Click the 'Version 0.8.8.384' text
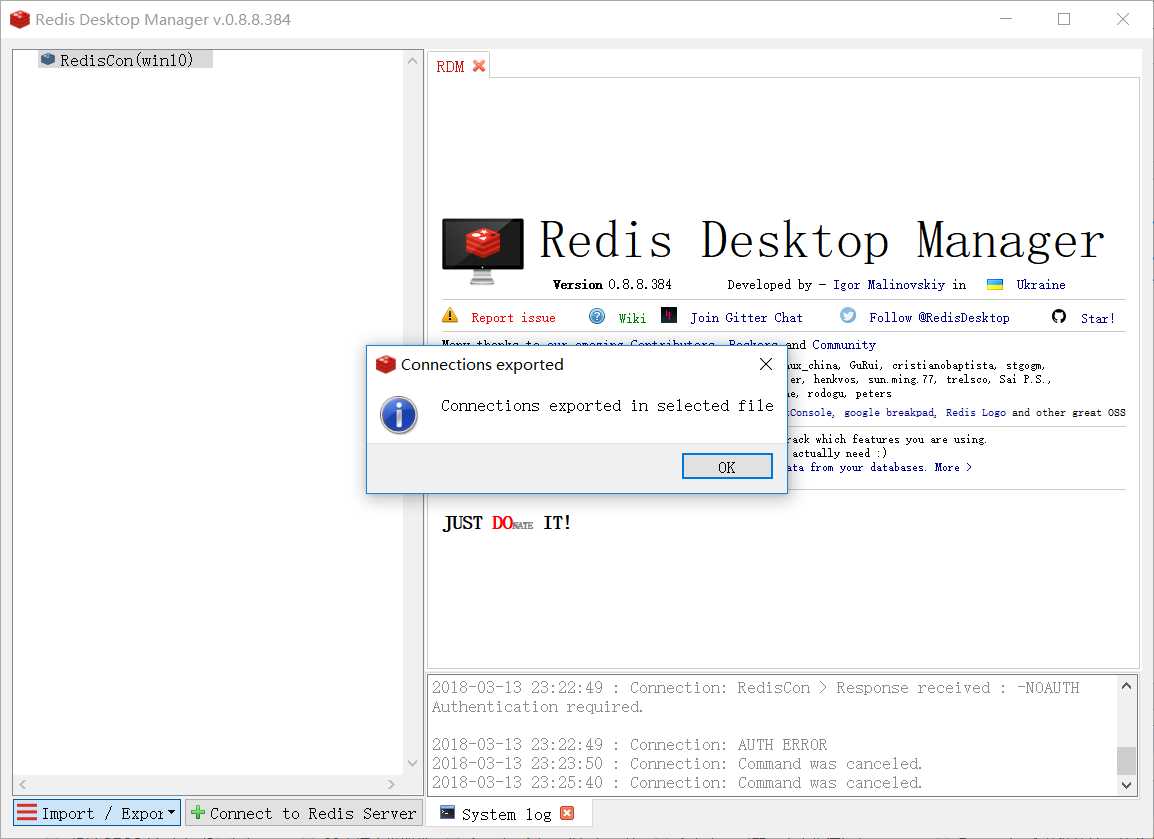The image size is (1154, 839). tap(612, 285)
